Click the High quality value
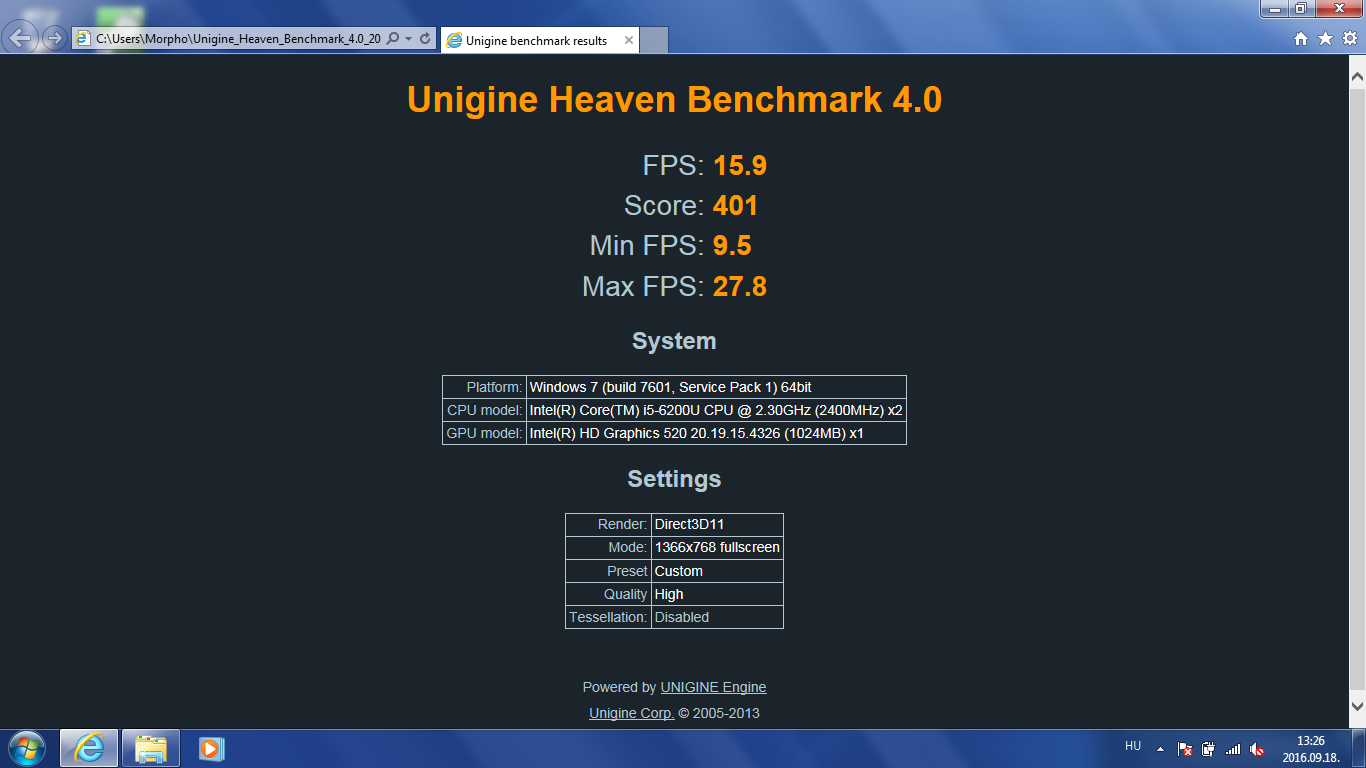Screen dimensions: 1366x768 tap(717, 594)
